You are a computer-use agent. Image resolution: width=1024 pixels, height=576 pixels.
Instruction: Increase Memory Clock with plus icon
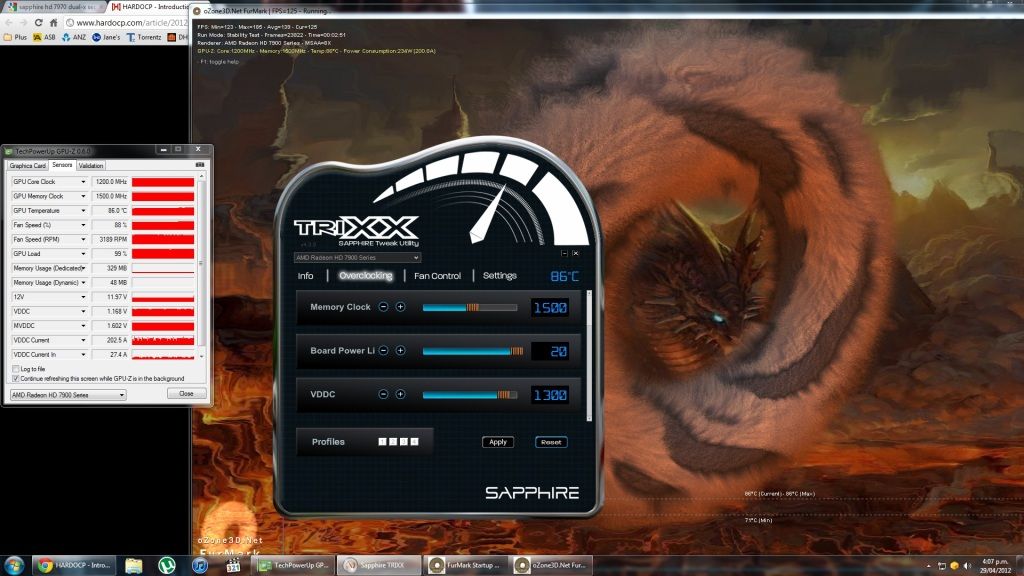[400, 307]
